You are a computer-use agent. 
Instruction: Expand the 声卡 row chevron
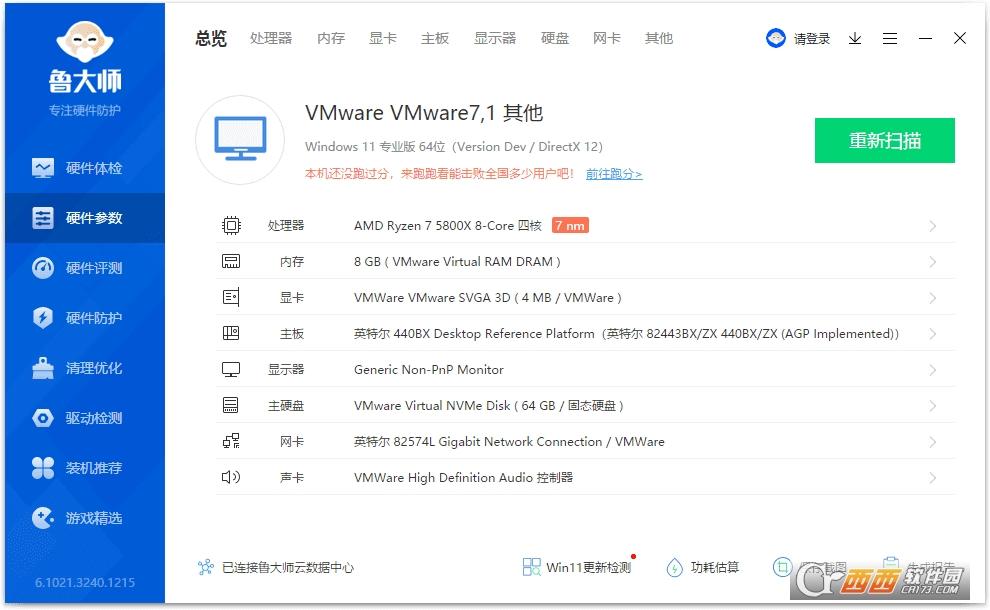tap(933, 478)
